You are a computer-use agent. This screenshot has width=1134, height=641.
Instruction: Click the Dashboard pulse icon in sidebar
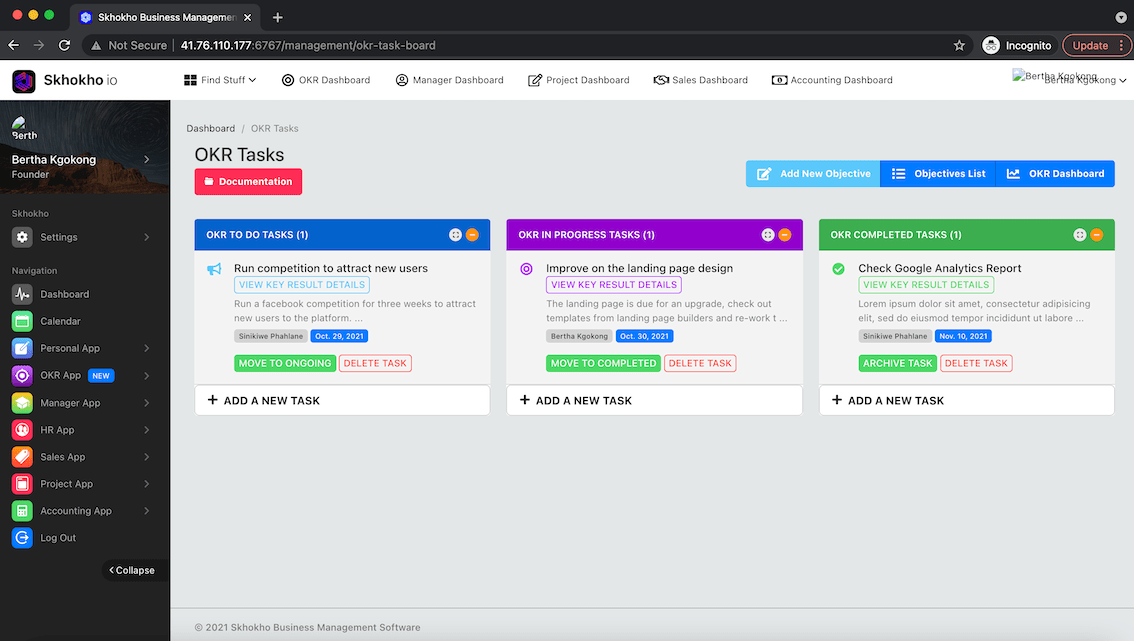click(22, 294)
